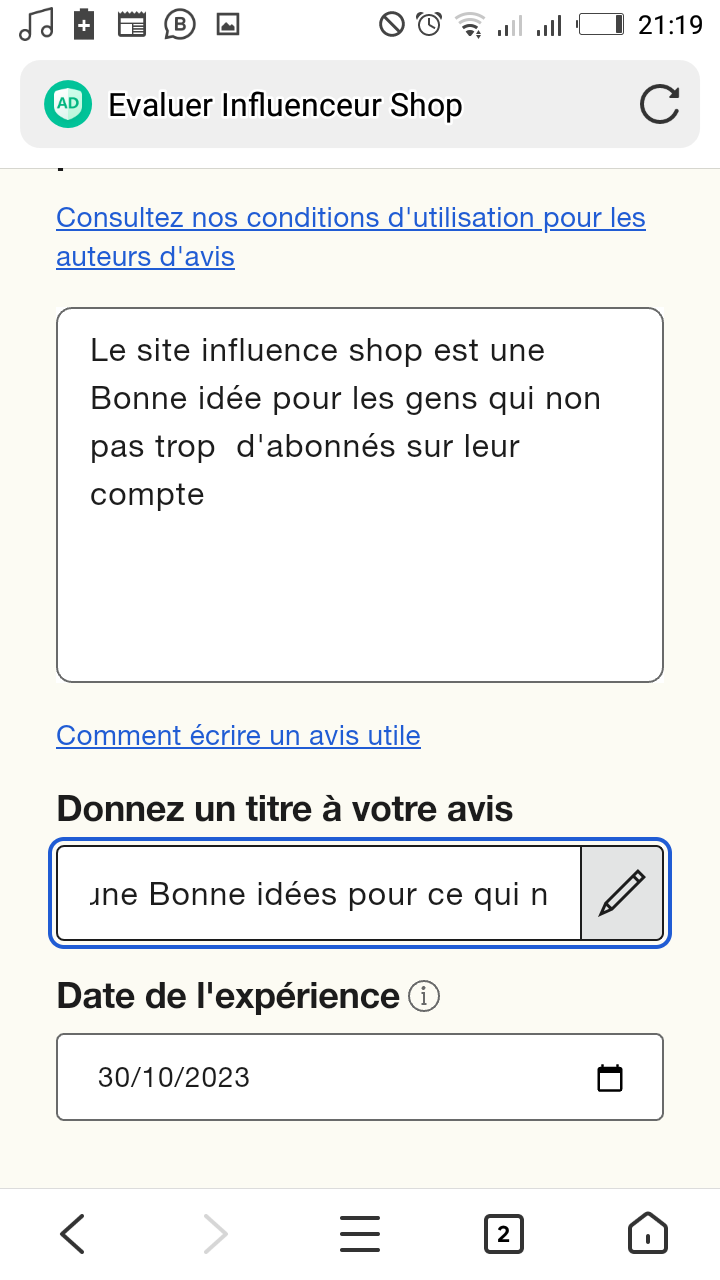The width and height of the screenshot is (720, 1280).
Task: Click the review title input field
Action: pyautogui.click(x=320, y=893)
